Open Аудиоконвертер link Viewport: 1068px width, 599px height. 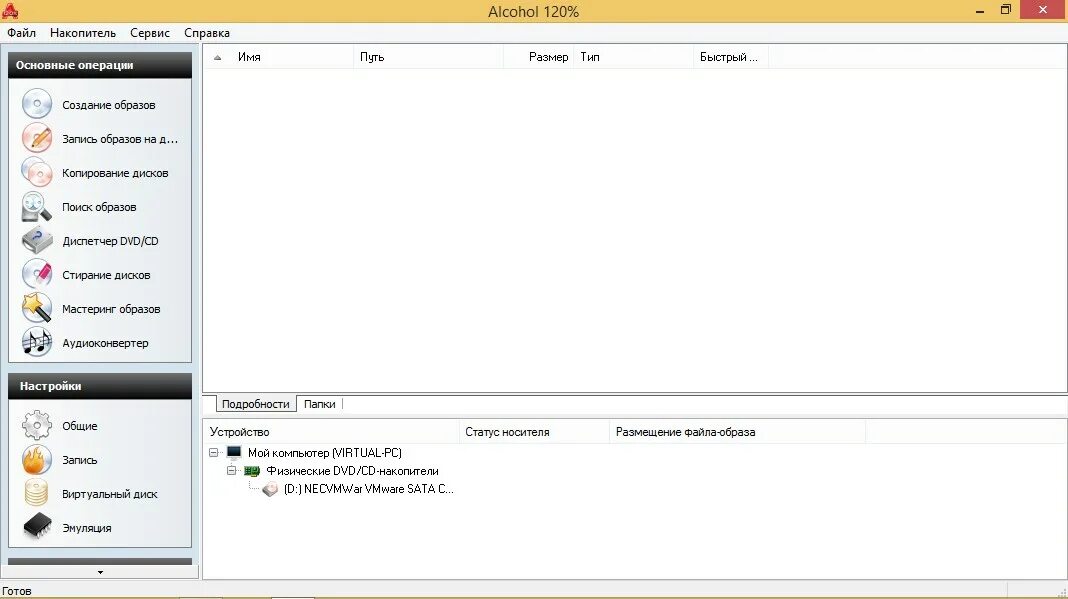105,343
